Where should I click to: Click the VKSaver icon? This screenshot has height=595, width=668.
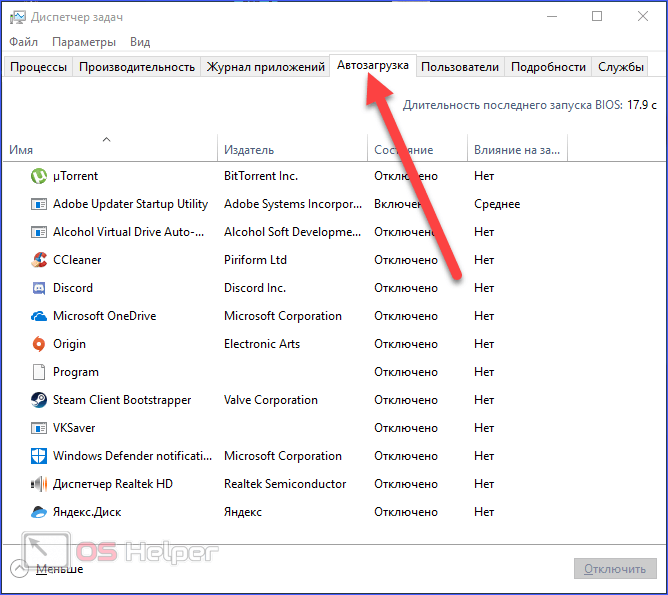tap(39, 428)
